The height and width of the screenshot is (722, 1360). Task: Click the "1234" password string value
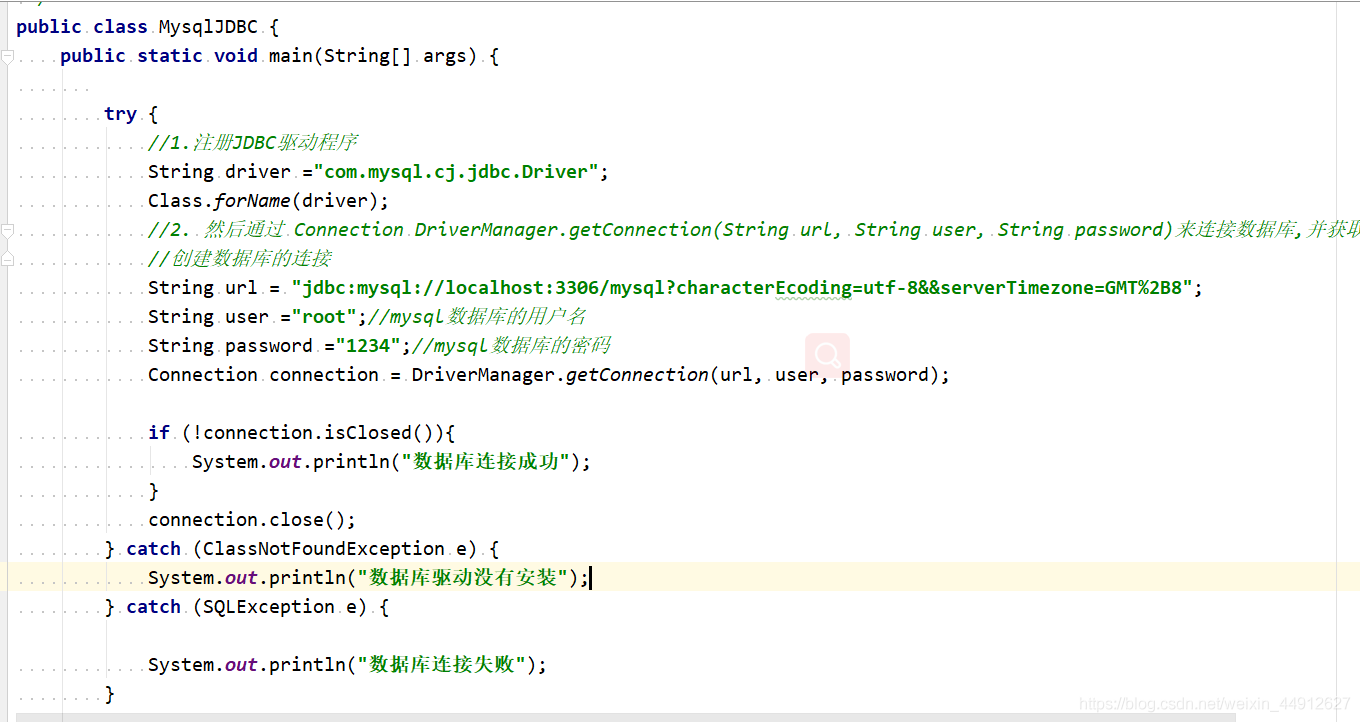pos(368,346)
